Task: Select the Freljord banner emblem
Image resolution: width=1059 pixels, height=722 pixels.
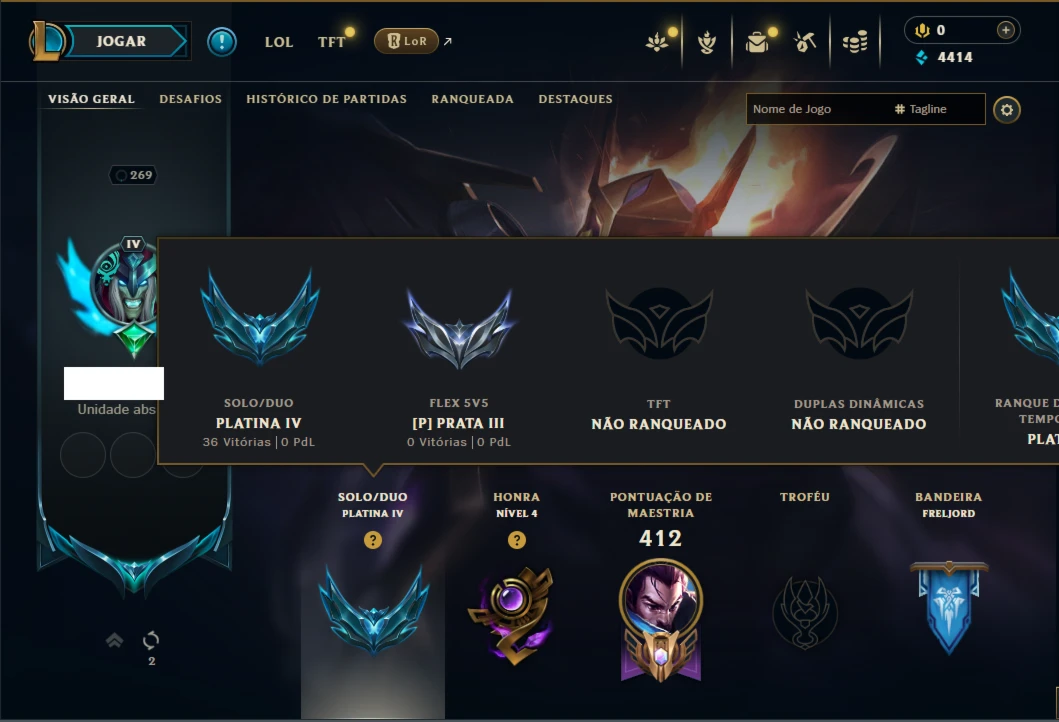Action: tap(949, 607)
